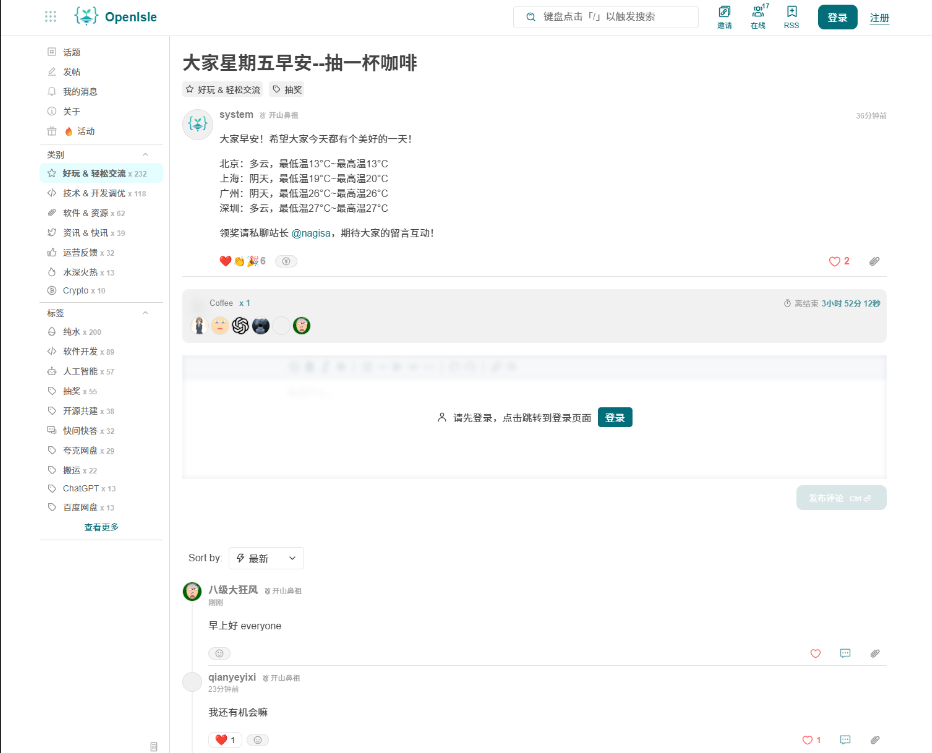The height and width of the screenshot is (753, 932).
Task: Reply to the qianyeyixi comment
Action: tap(845, 740)
